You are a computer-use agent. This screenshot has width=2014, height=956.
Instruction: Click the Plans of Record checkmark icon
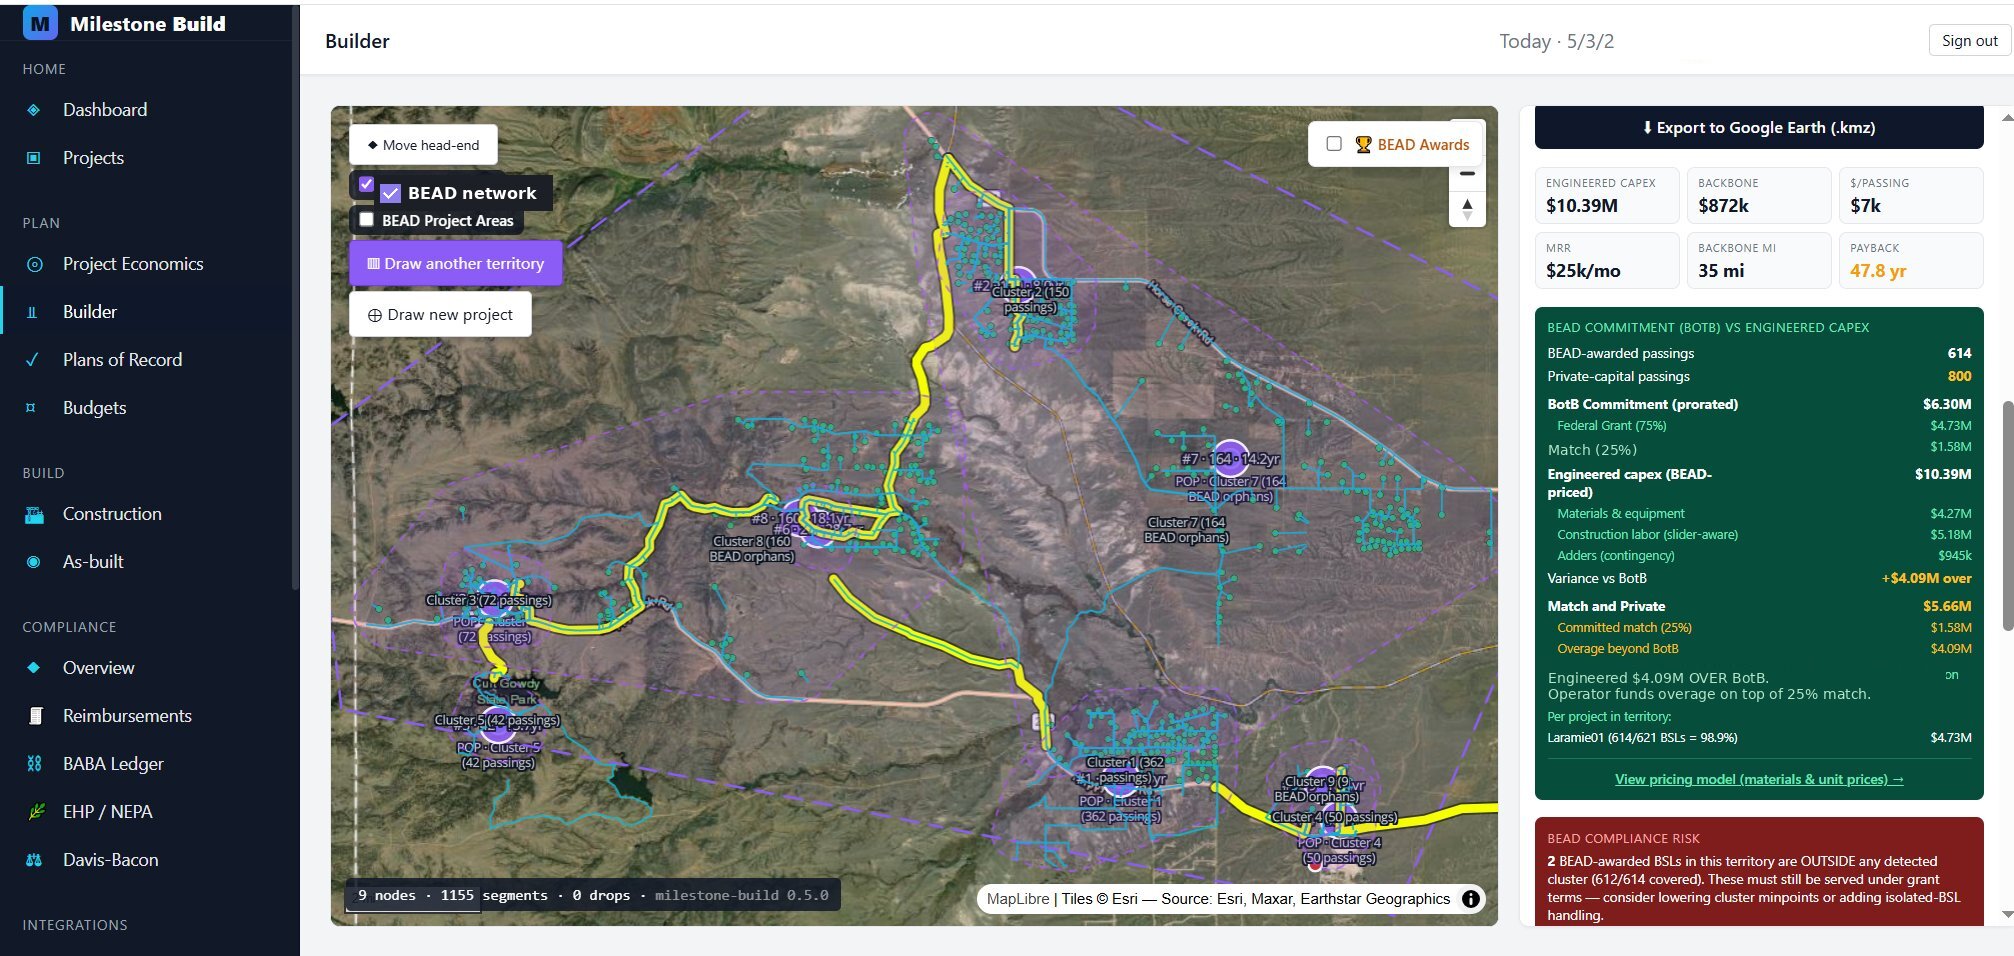coord(32,360)
